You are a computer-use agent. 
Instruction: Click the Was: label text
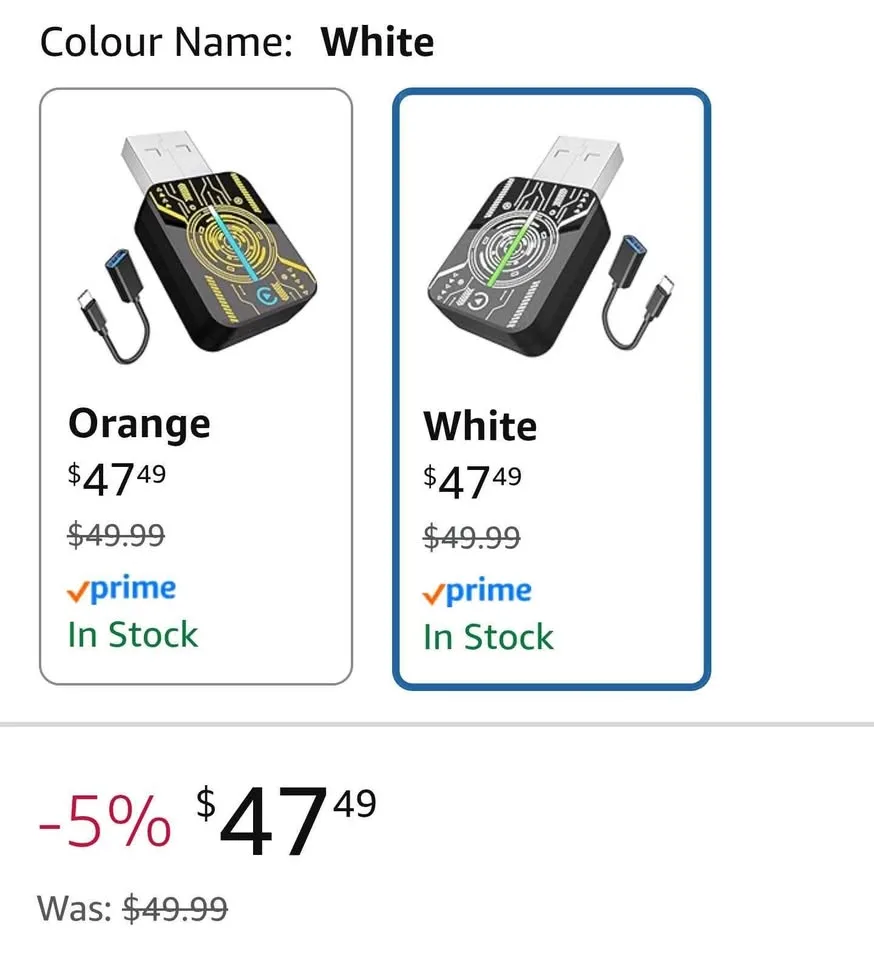[73, 908]
